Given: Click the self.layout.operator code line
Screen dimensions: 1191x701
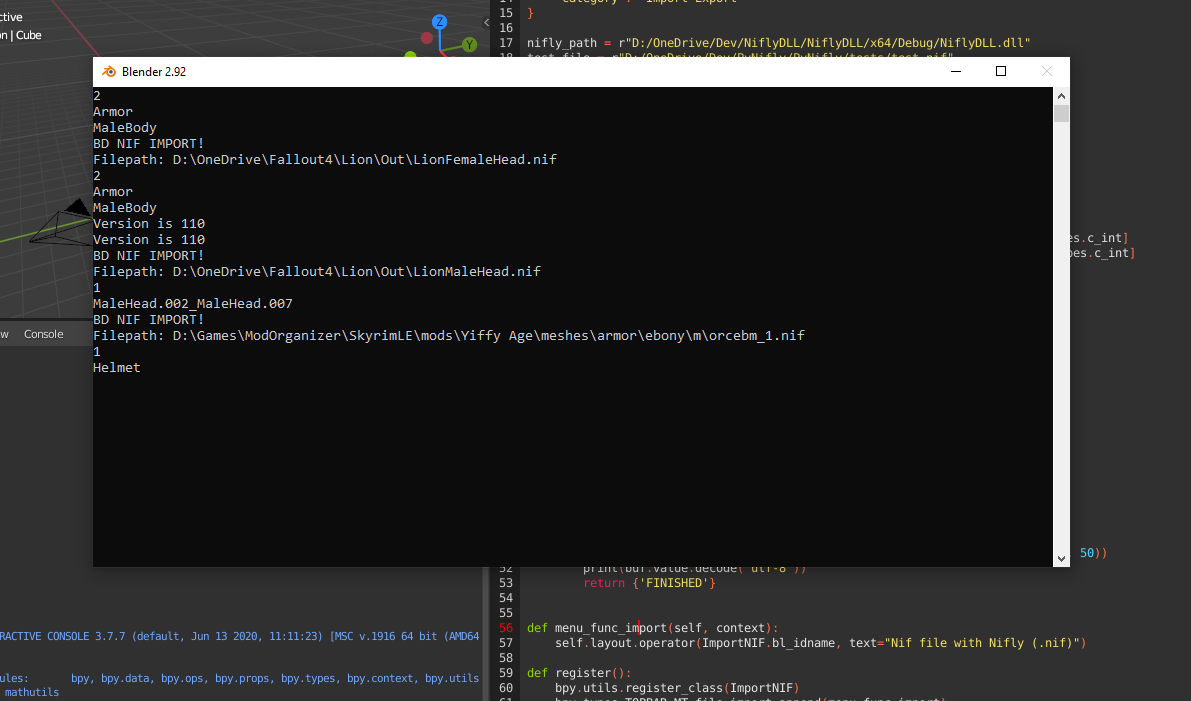Looking at the screenshot, I should (820, 643).
